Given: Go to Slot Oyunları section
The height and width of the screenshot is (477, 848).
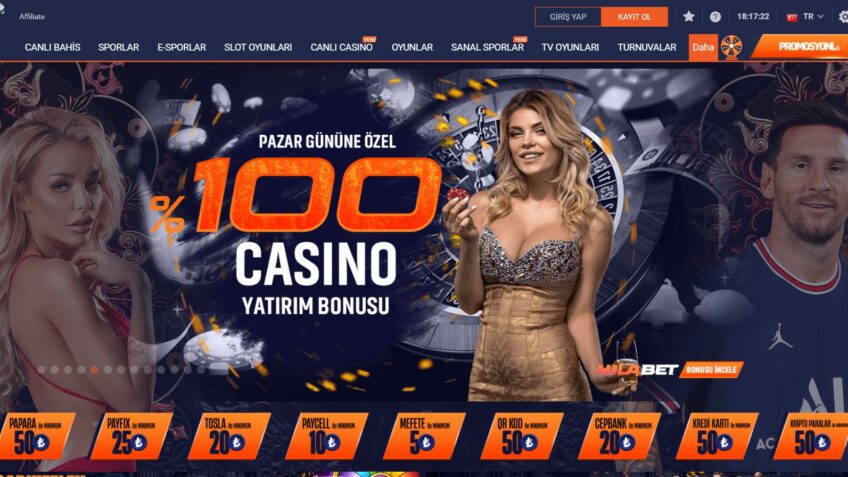Looking at the screenshot, I should coord(258,47).
